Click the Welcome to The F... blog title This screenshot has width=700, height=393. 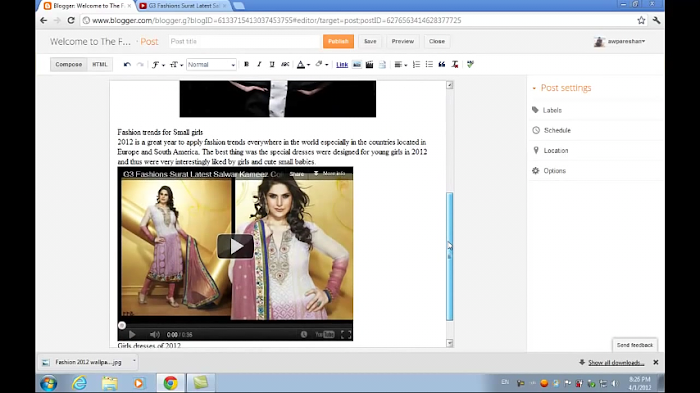(x=90, y=42)
